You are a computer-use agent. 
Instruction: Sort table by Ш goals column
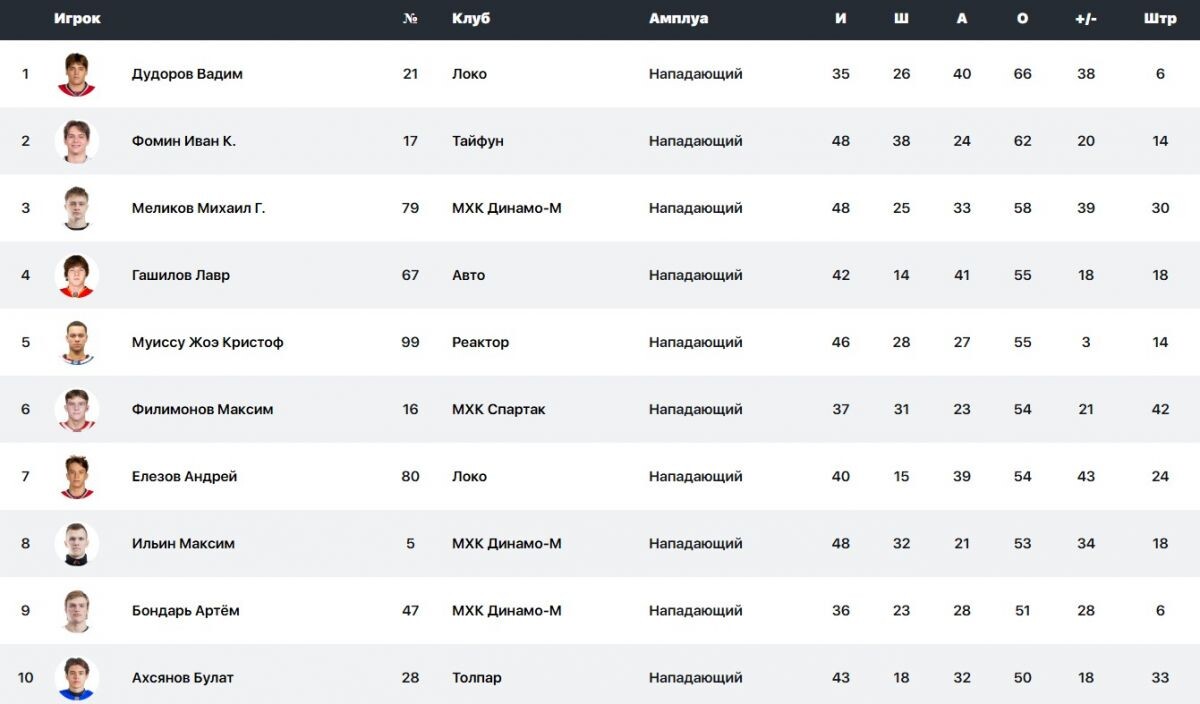901,19
